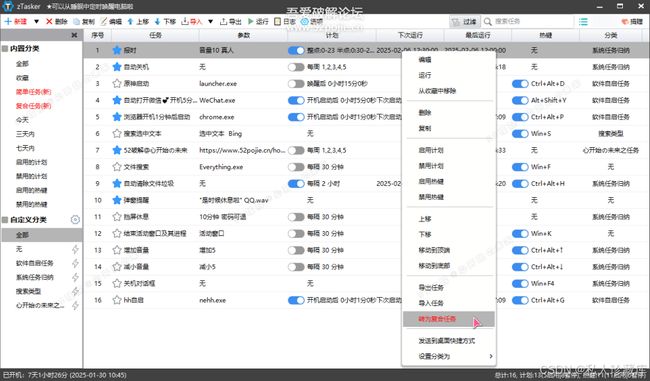The width and height of the screenshot is (650, 381).
Task: Click the 编辑 pencil toolbar icon
Action: (x=104, y=21)
